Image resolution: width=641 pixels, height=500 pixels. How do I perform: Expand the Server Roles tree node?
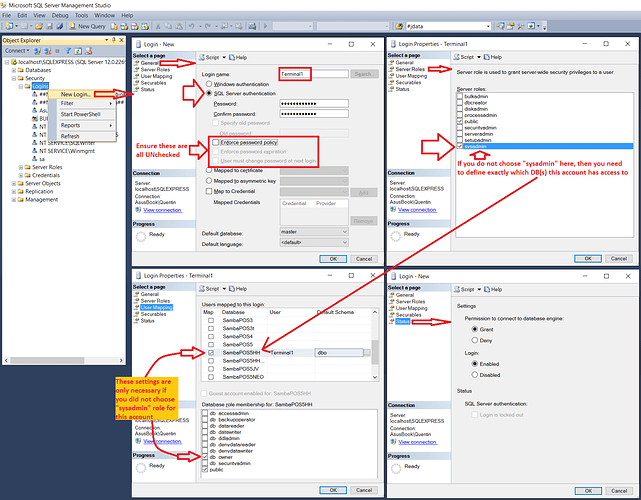click(20, 167)
